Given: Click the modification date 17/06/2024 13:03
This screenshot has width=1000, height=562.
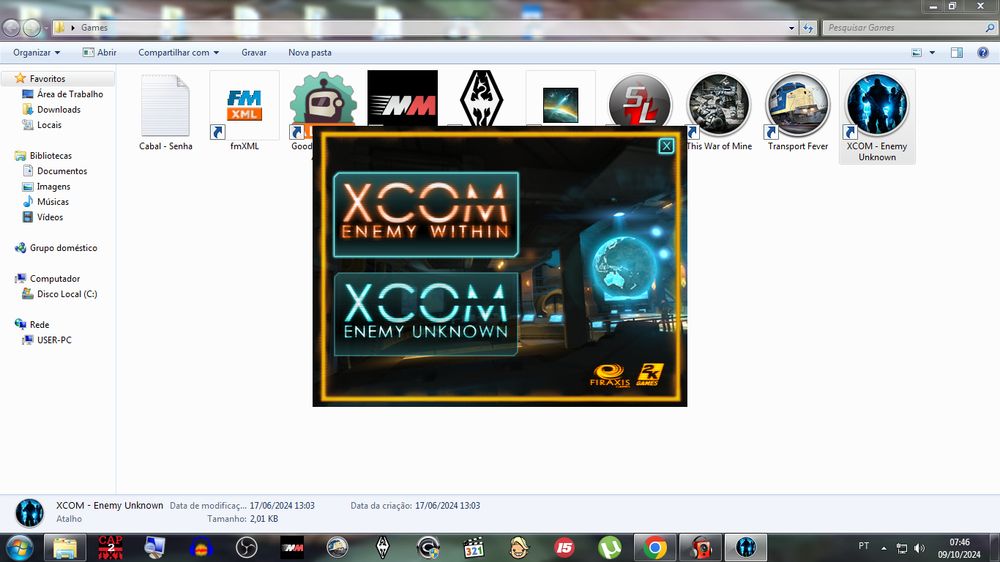Looking at the screenshot, I should (282, 505).
